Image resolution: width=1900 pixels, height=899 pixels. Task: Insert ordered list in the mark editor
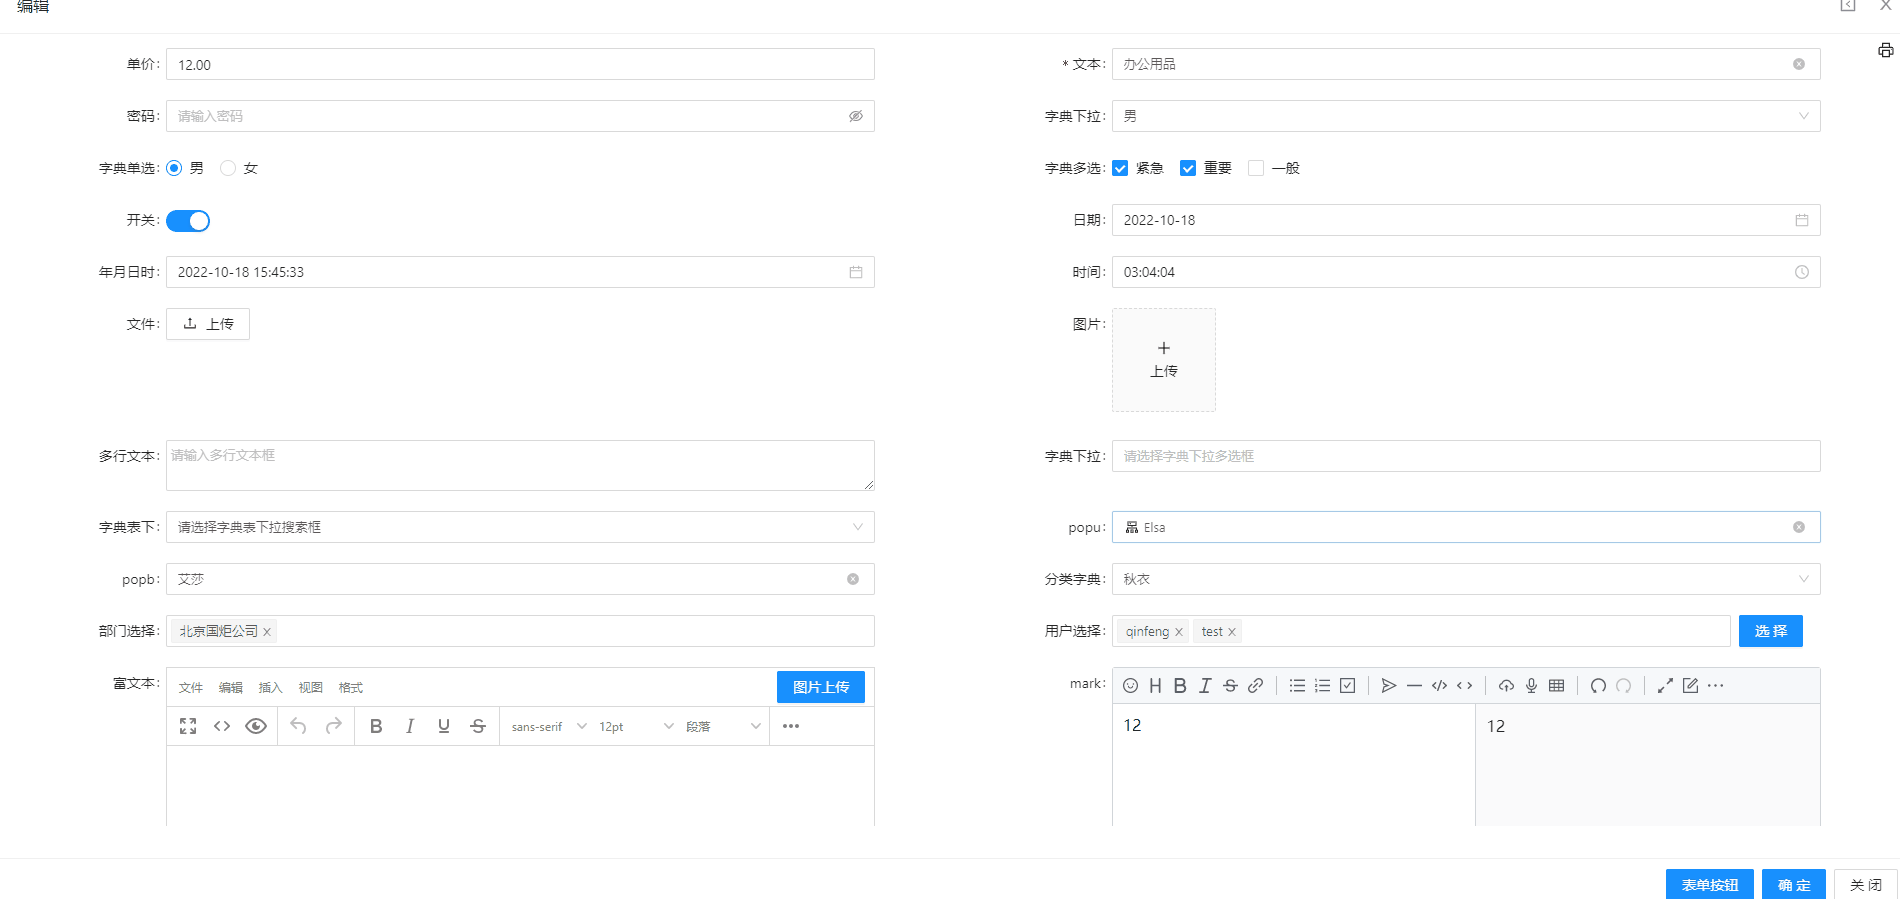click(1322, 685)
